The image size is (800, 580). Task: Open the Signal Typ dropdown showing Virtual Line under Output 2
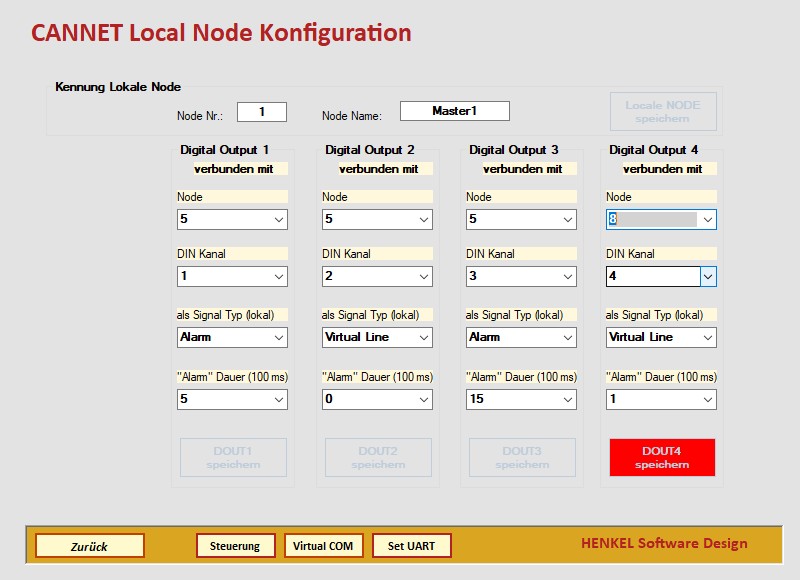375,337
